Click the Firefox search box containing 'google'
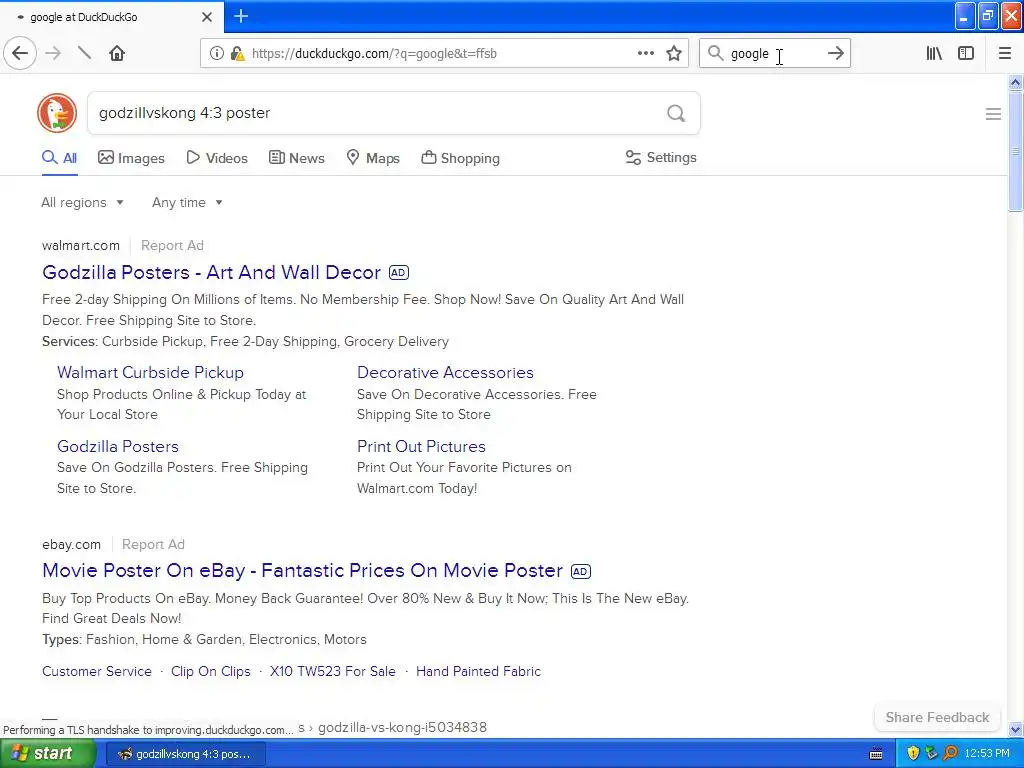The width and height of the screenshot is (1024, 768). (x=774, y=54)
